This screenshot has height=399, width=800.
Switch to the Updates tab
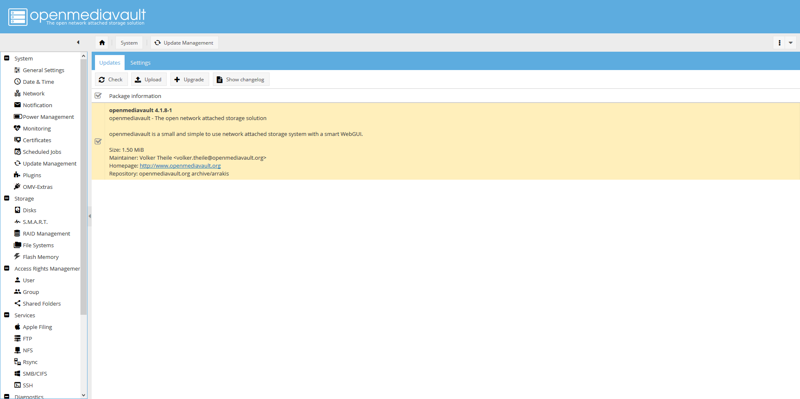(x=110, y=63)
